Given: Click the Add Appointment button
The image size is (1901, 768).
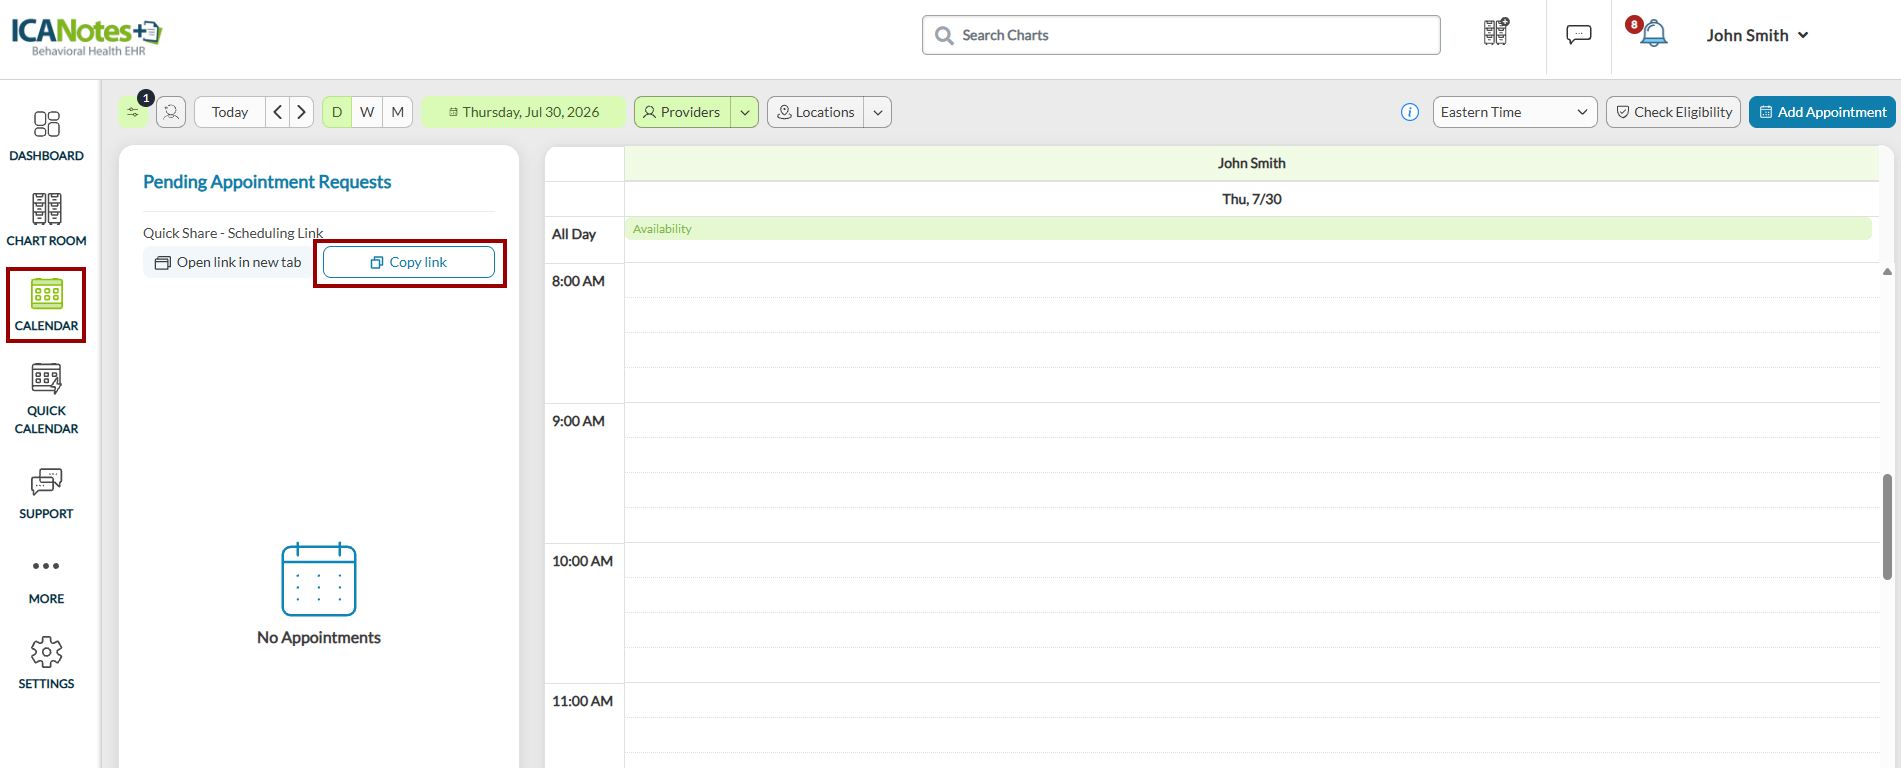Looking at the screenshot, I should pyautogui.click(x=1822, y=112).
